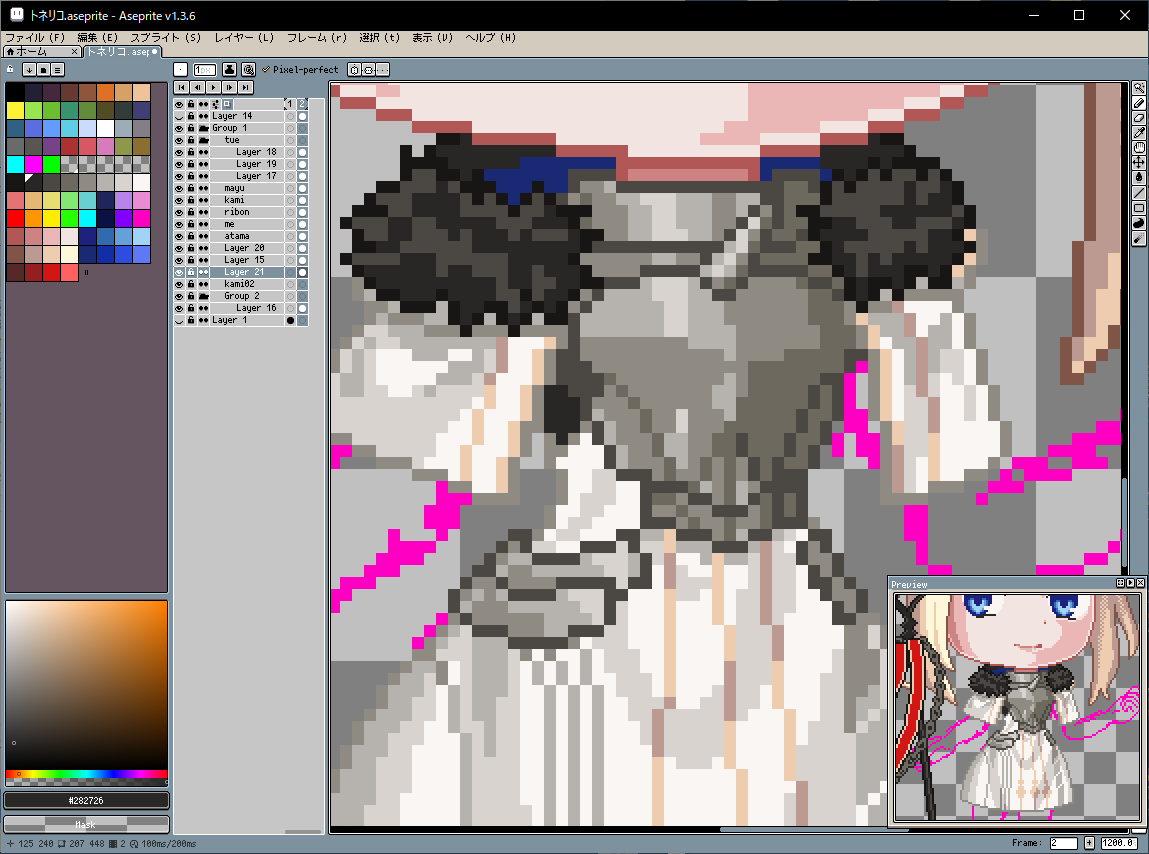
Task: Select the Eraser tool
Action: pyautogui.click(x=1139, y=118)
